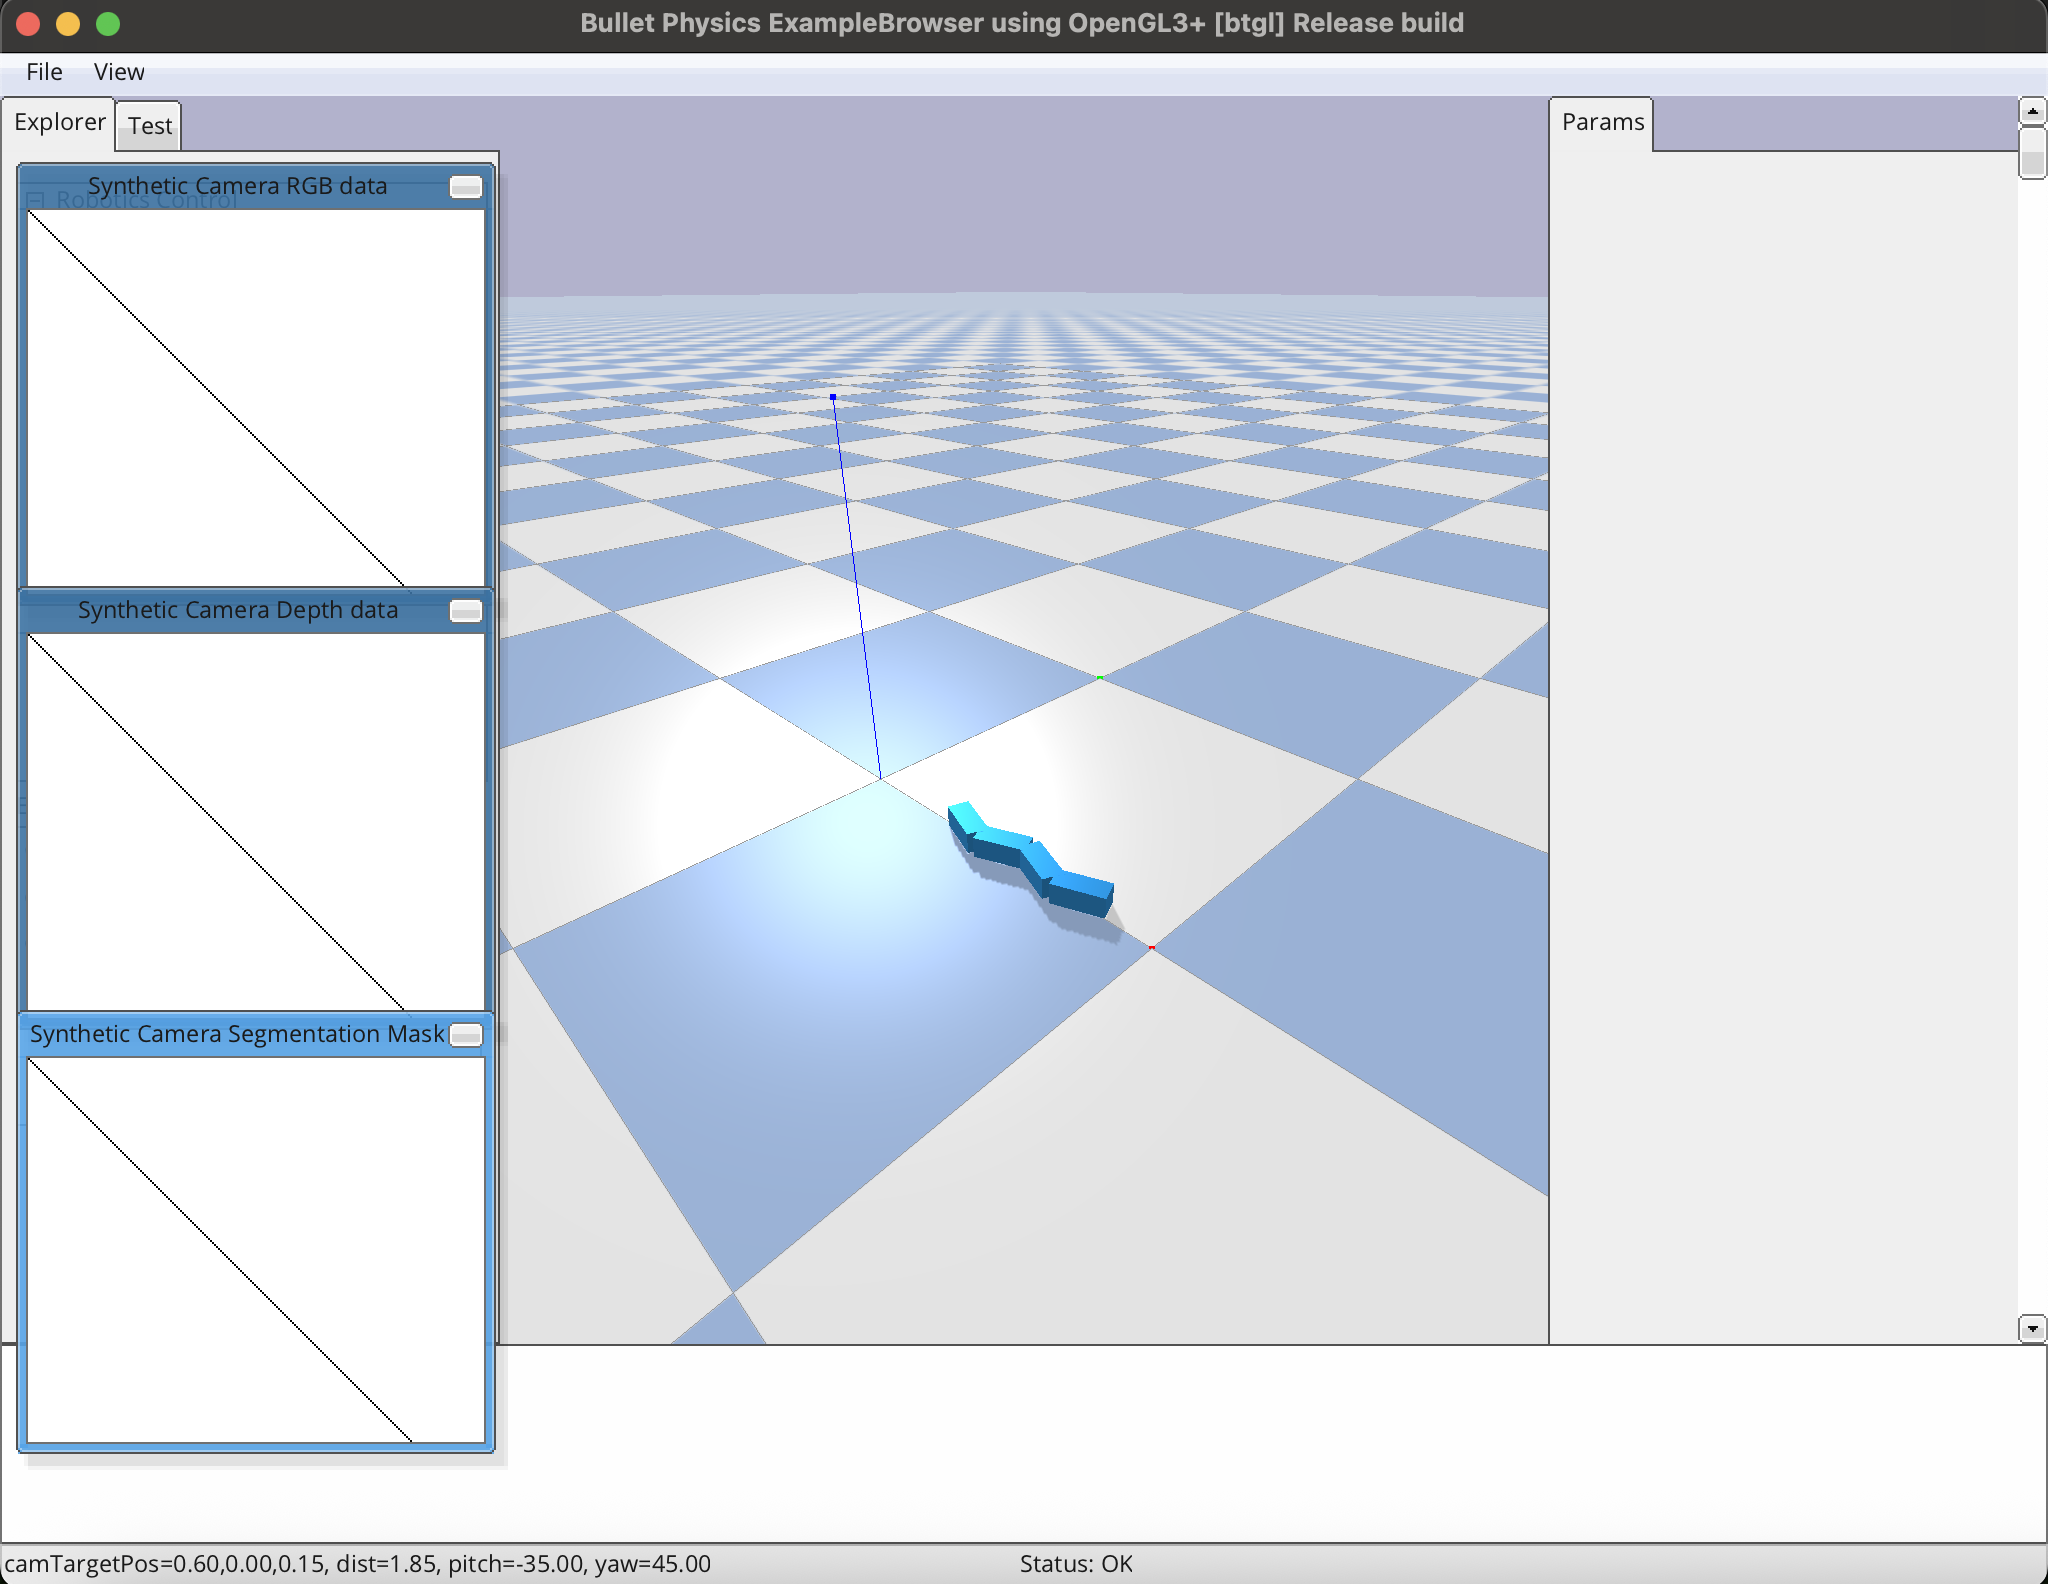Collapse the Robotics Control section

(x=36, y=198)
